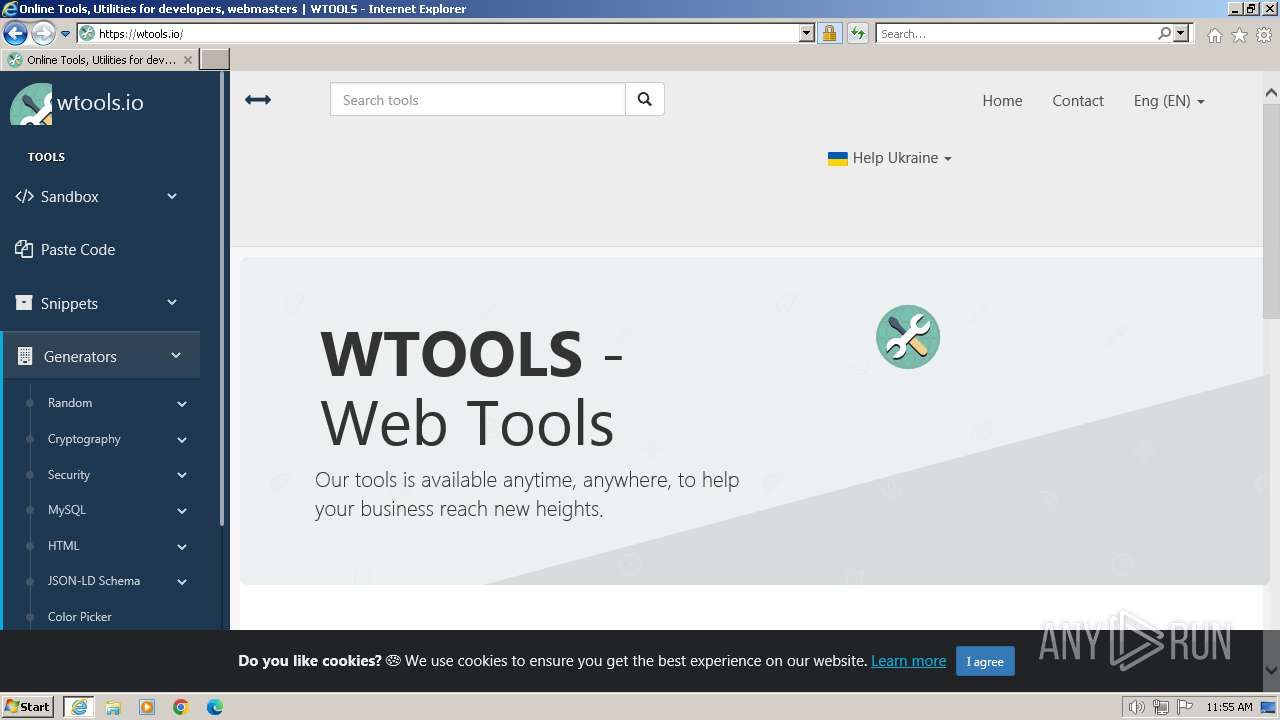This screenshot has height=720, width=1280.
Task: Expand the MySQL submenu chevron
Action: click(x=182, y=511)
